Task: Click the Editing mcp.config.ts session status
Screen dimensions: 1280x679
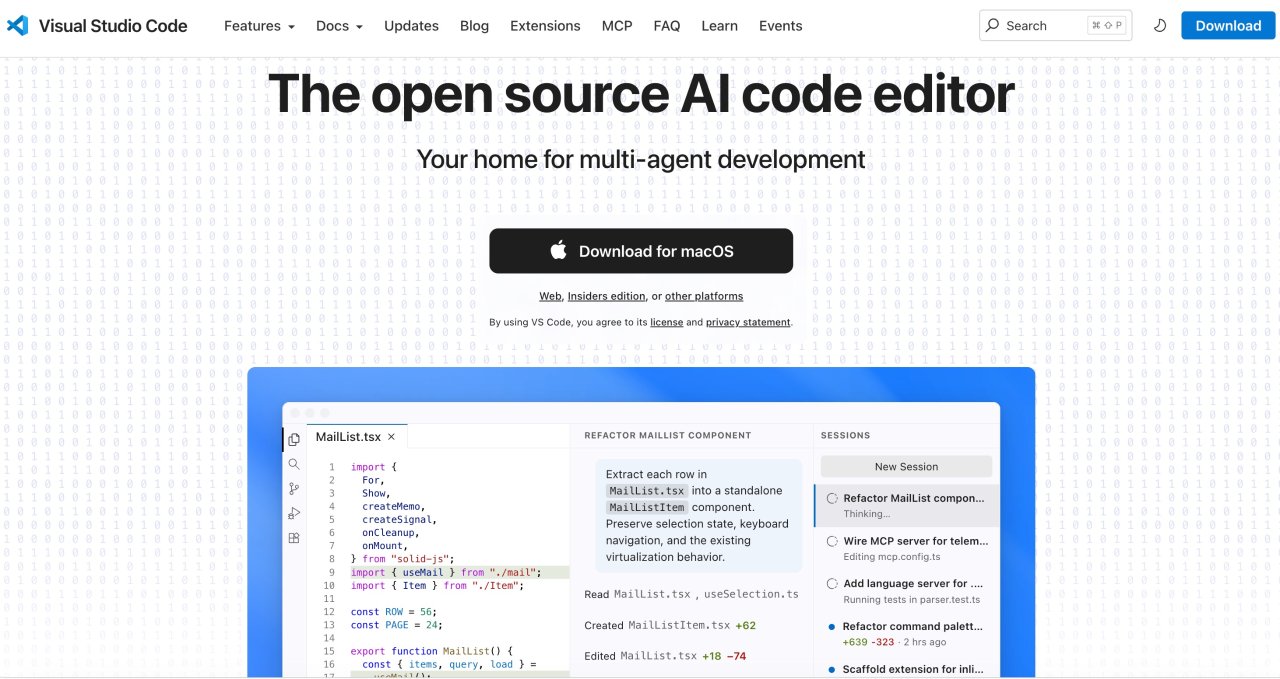Action: click(891, 557)
